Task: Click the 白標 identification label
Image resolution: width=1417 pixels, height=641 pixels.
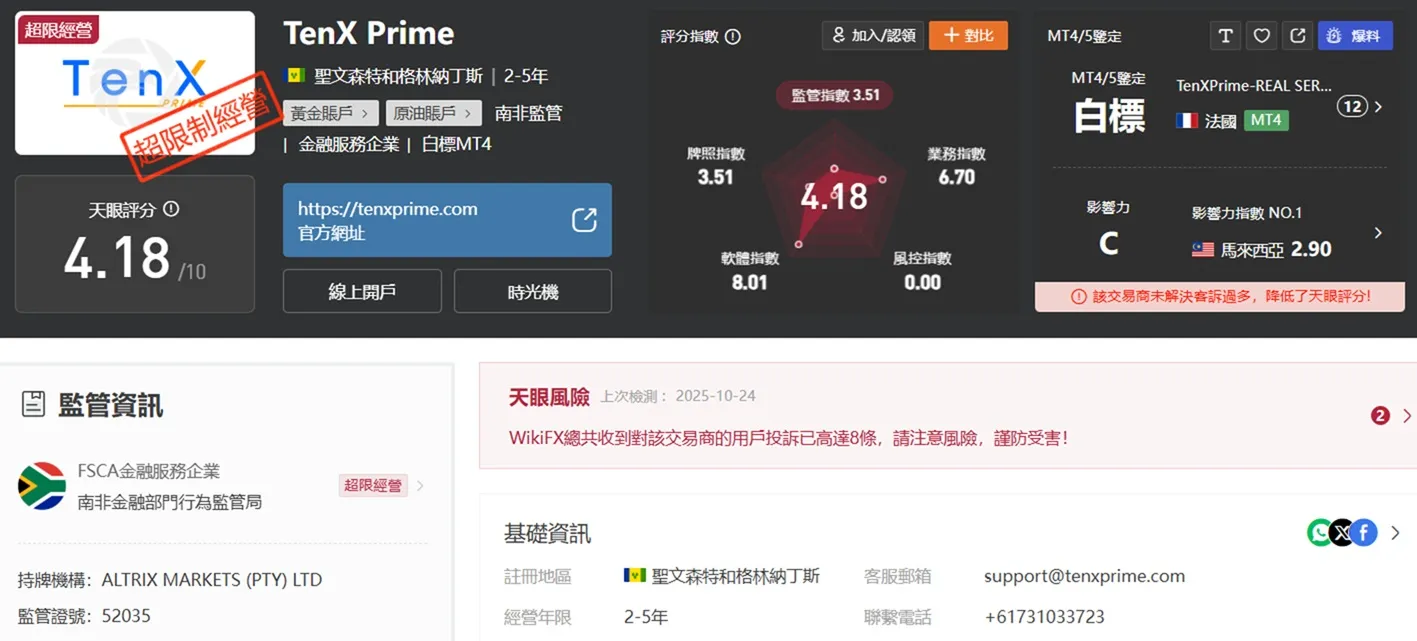Action: pyautogui.click(x=1109, y=116)
